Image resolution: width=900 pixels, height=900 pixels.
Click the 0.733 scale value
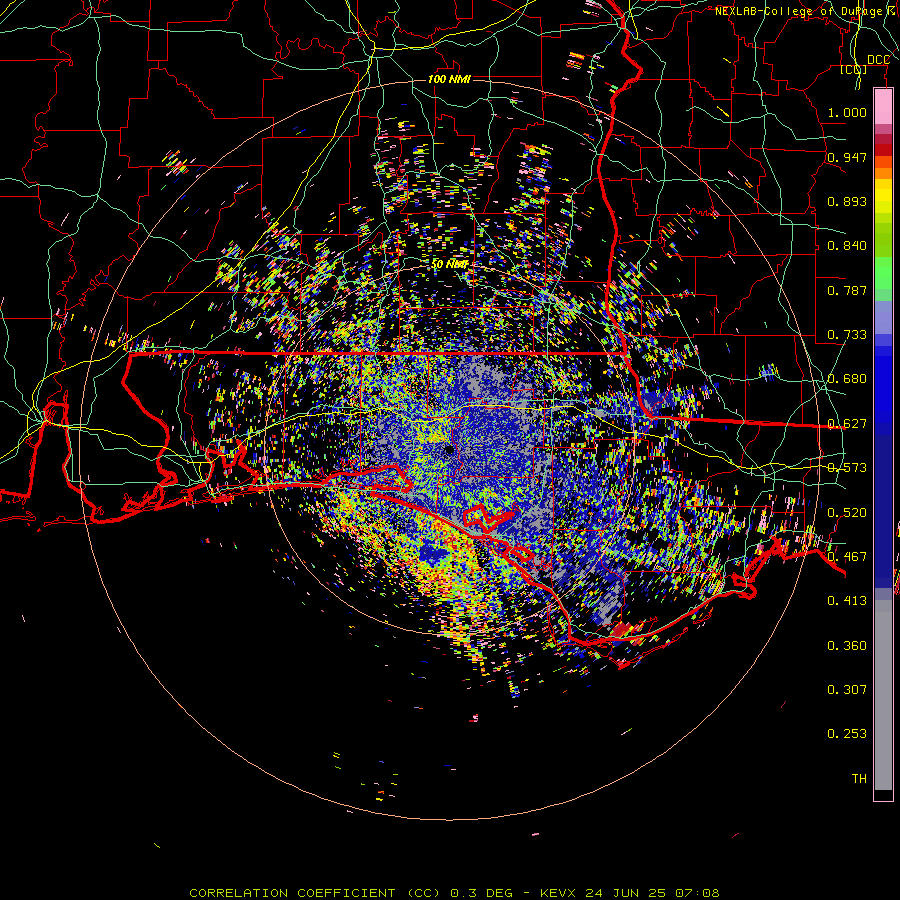click(847, 335)
